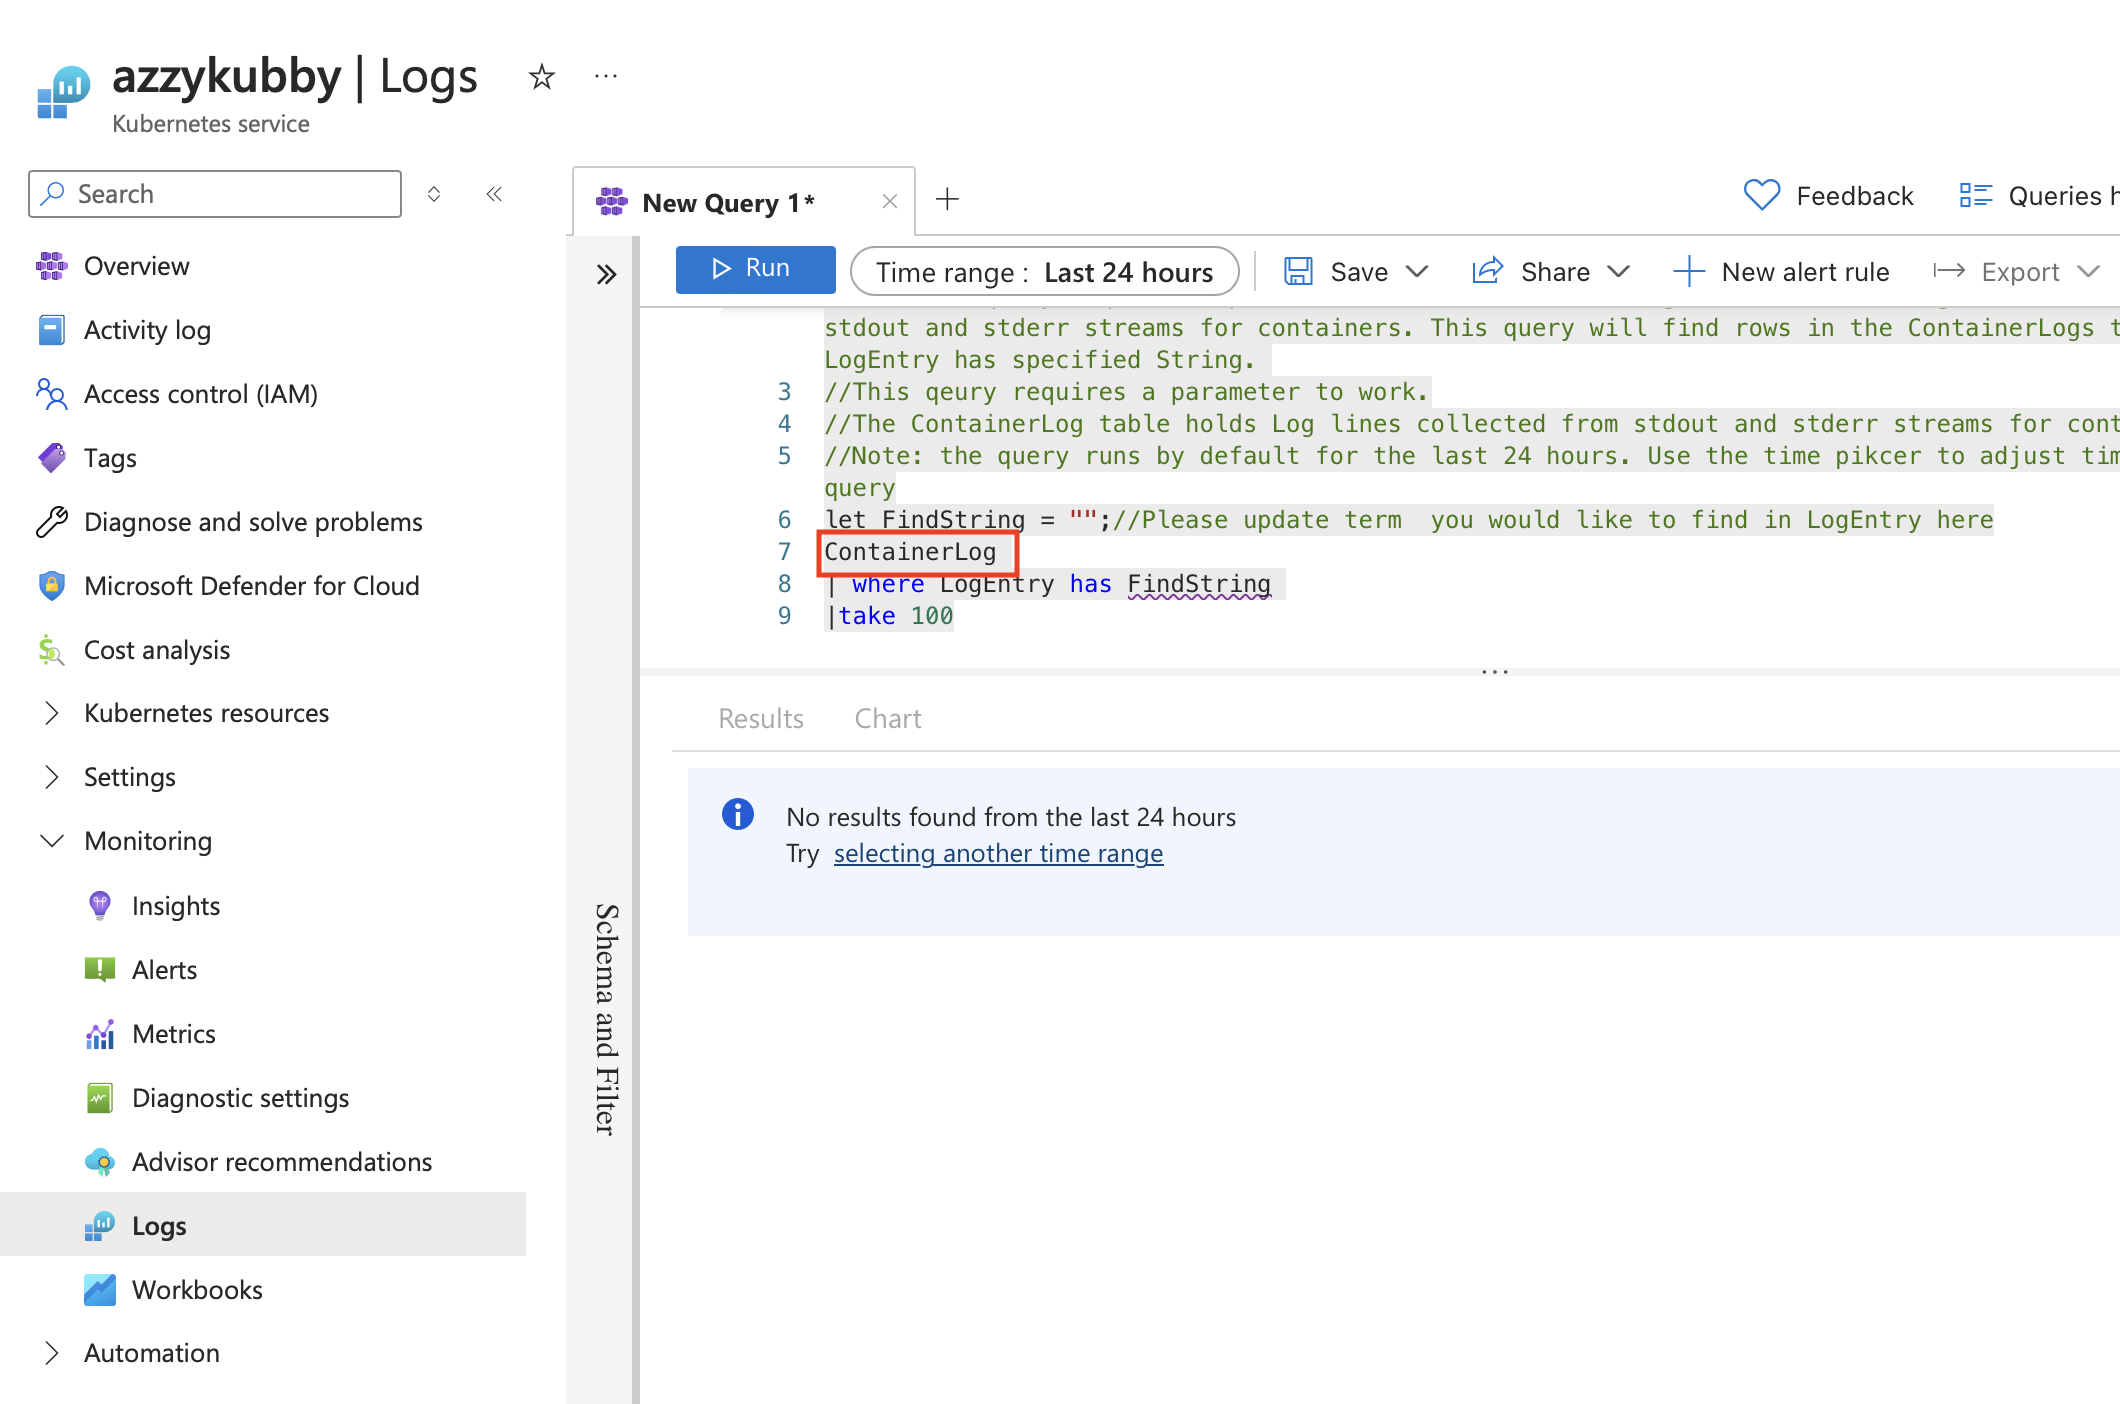Select Logs in the Monitoring menu

(263, 1225)
